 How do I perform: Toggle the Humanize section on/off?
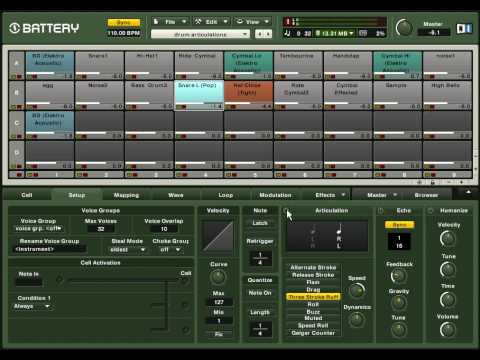(430, 210)
